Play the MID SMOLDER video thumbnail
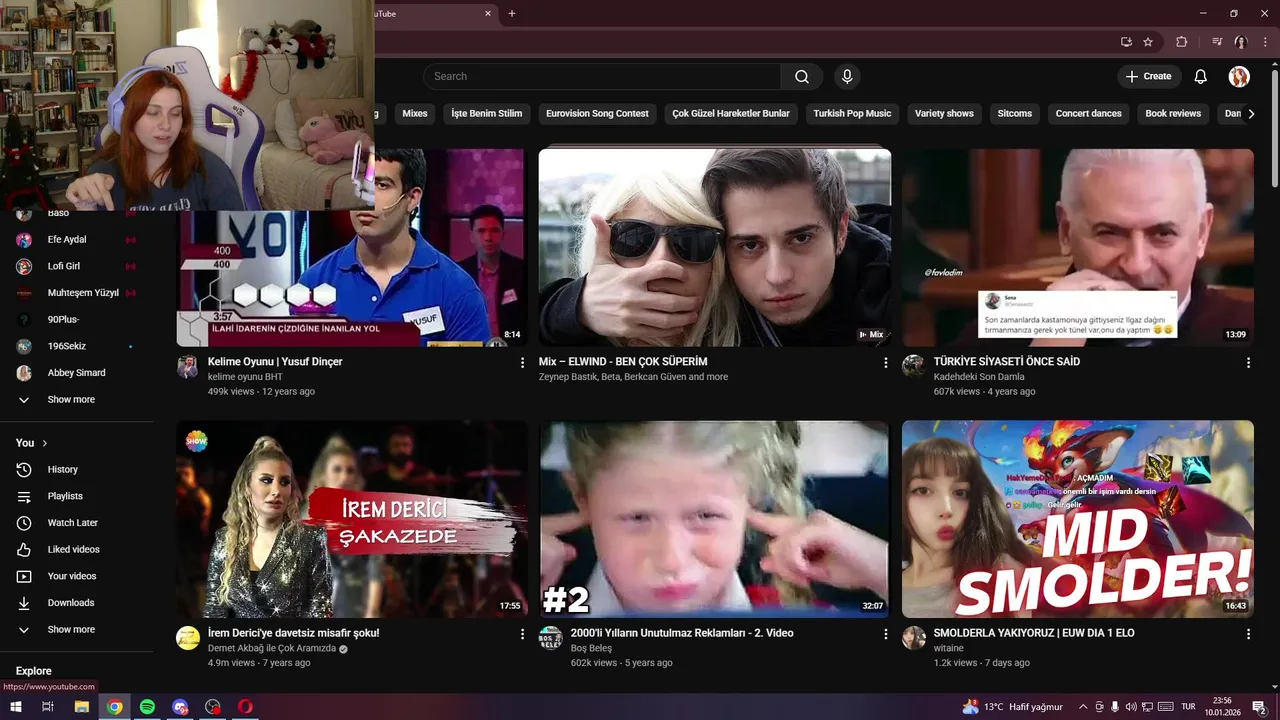This screenshot has width=1280, height=720. pos(1078,519)
